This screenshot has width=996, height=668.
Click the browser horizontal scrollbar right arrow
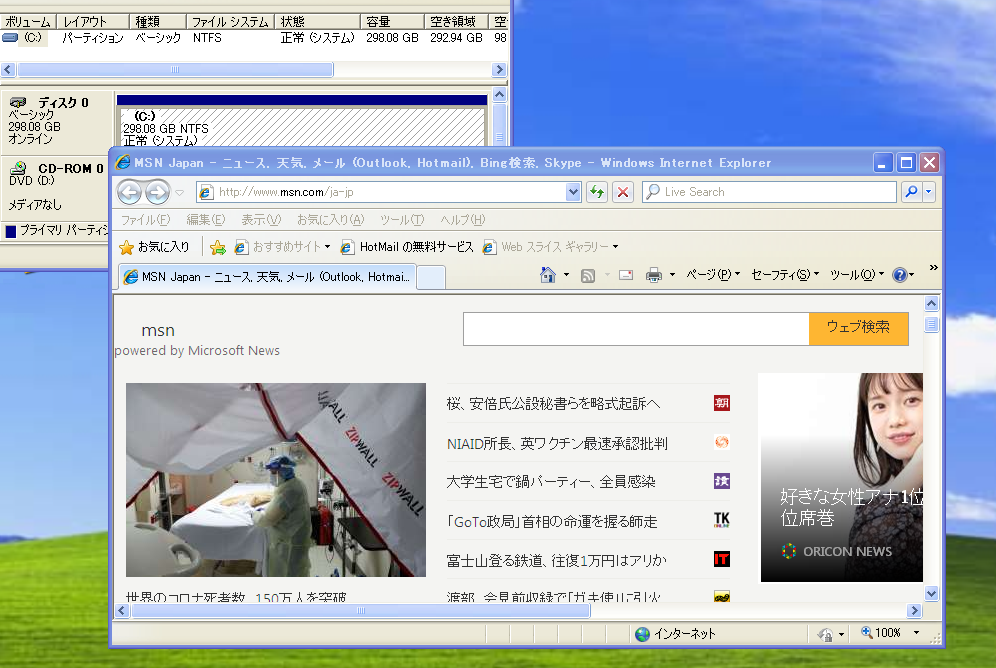[x=914, y=611]
